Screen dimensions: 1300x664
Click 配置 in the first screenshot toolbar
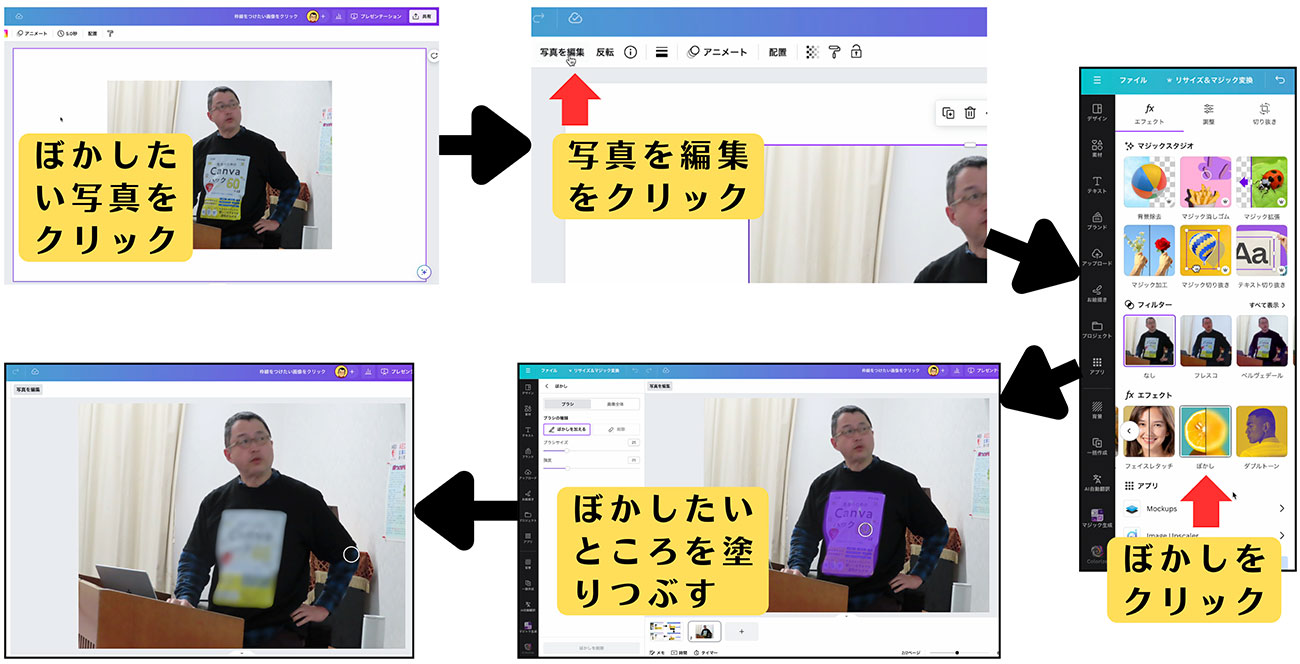tap(92, 33)
